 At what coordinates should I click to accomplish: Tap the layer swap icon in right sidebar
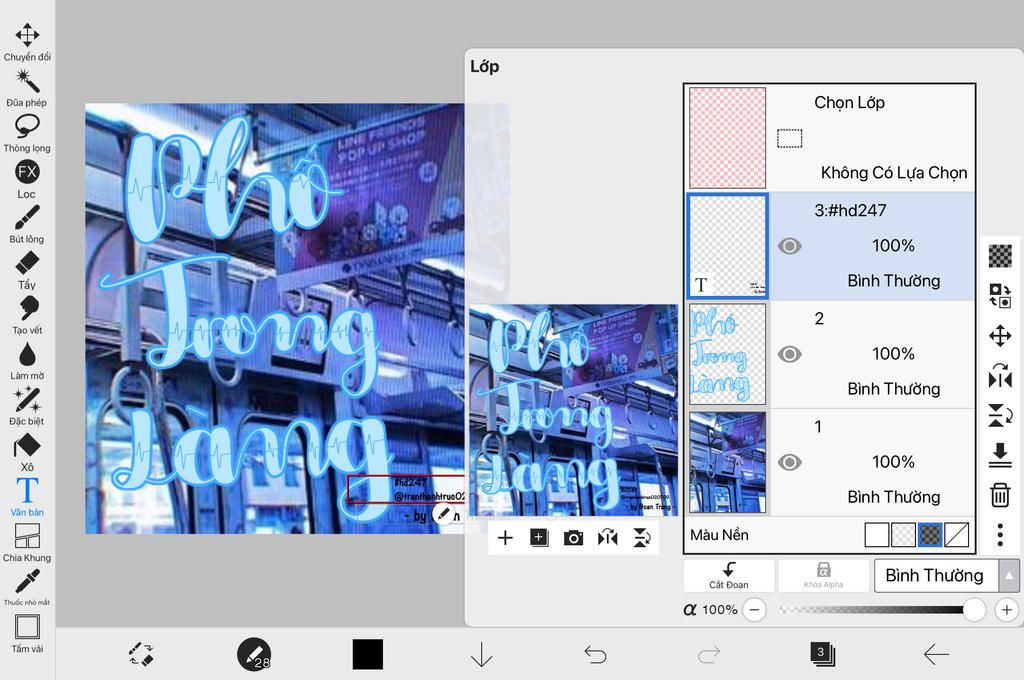click(x=1000, y=295)
